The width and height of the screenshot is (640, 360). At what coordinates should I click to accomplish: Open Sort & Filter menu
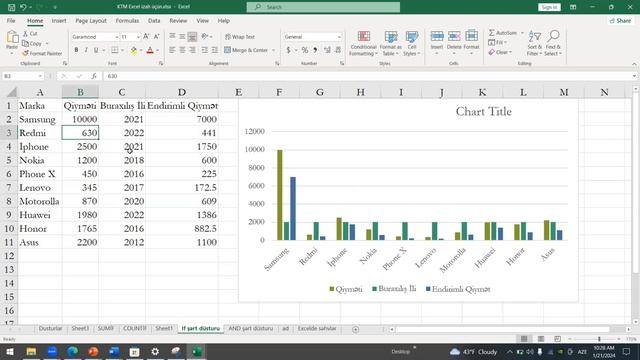pyautogui.click(x=534, y=43)
